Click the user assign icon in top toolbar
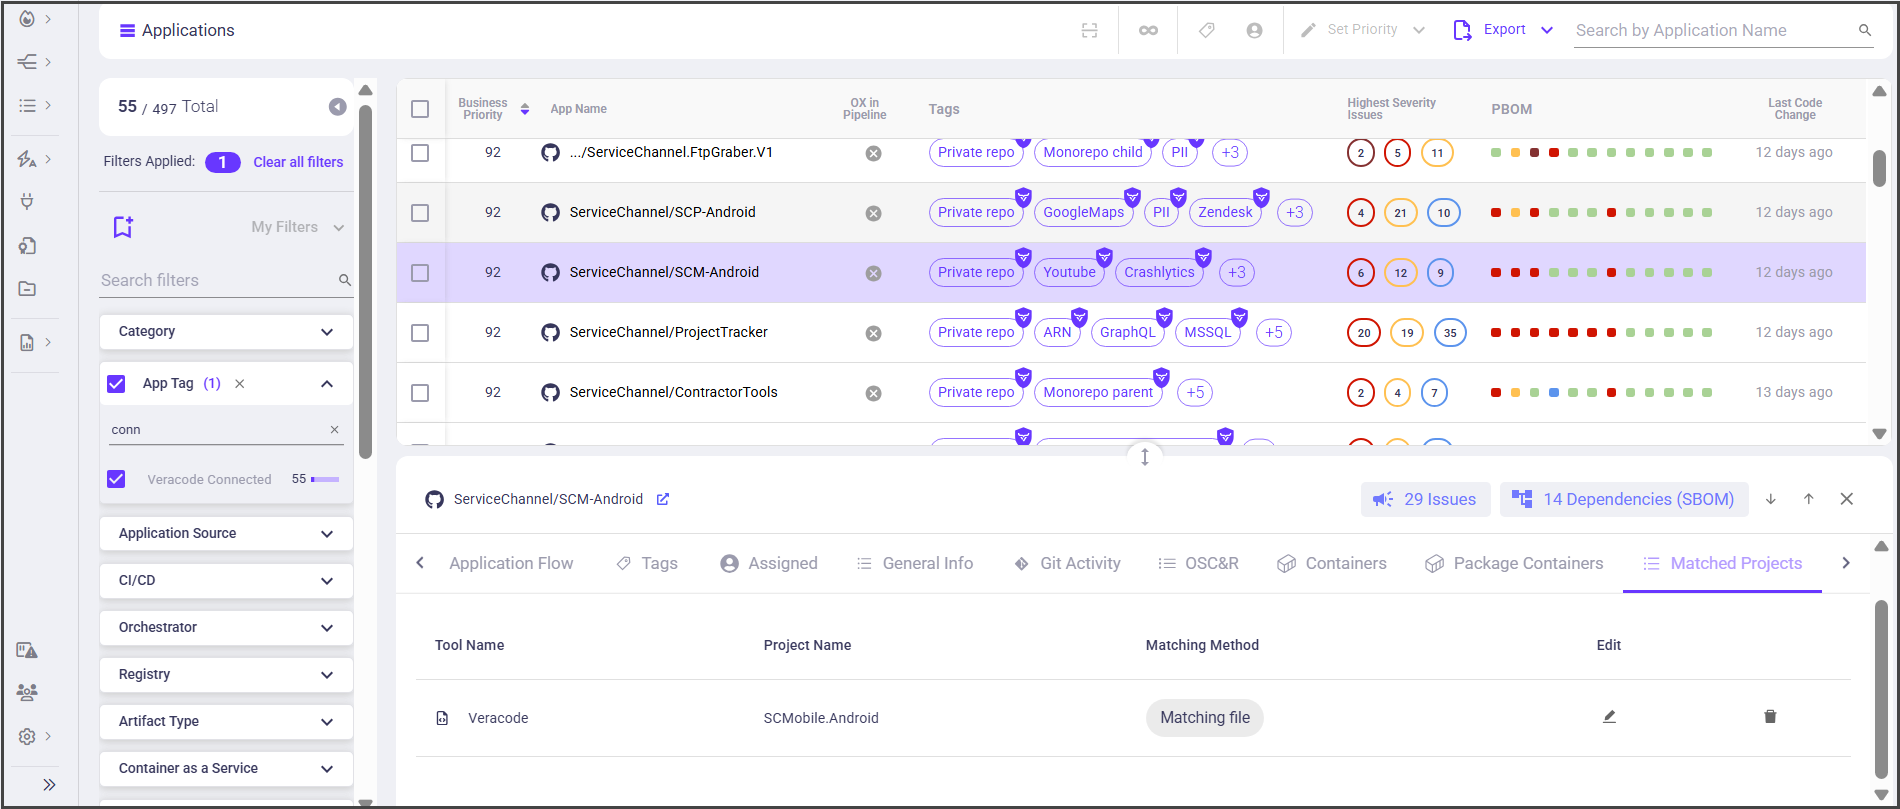 tap(1254, 30)
